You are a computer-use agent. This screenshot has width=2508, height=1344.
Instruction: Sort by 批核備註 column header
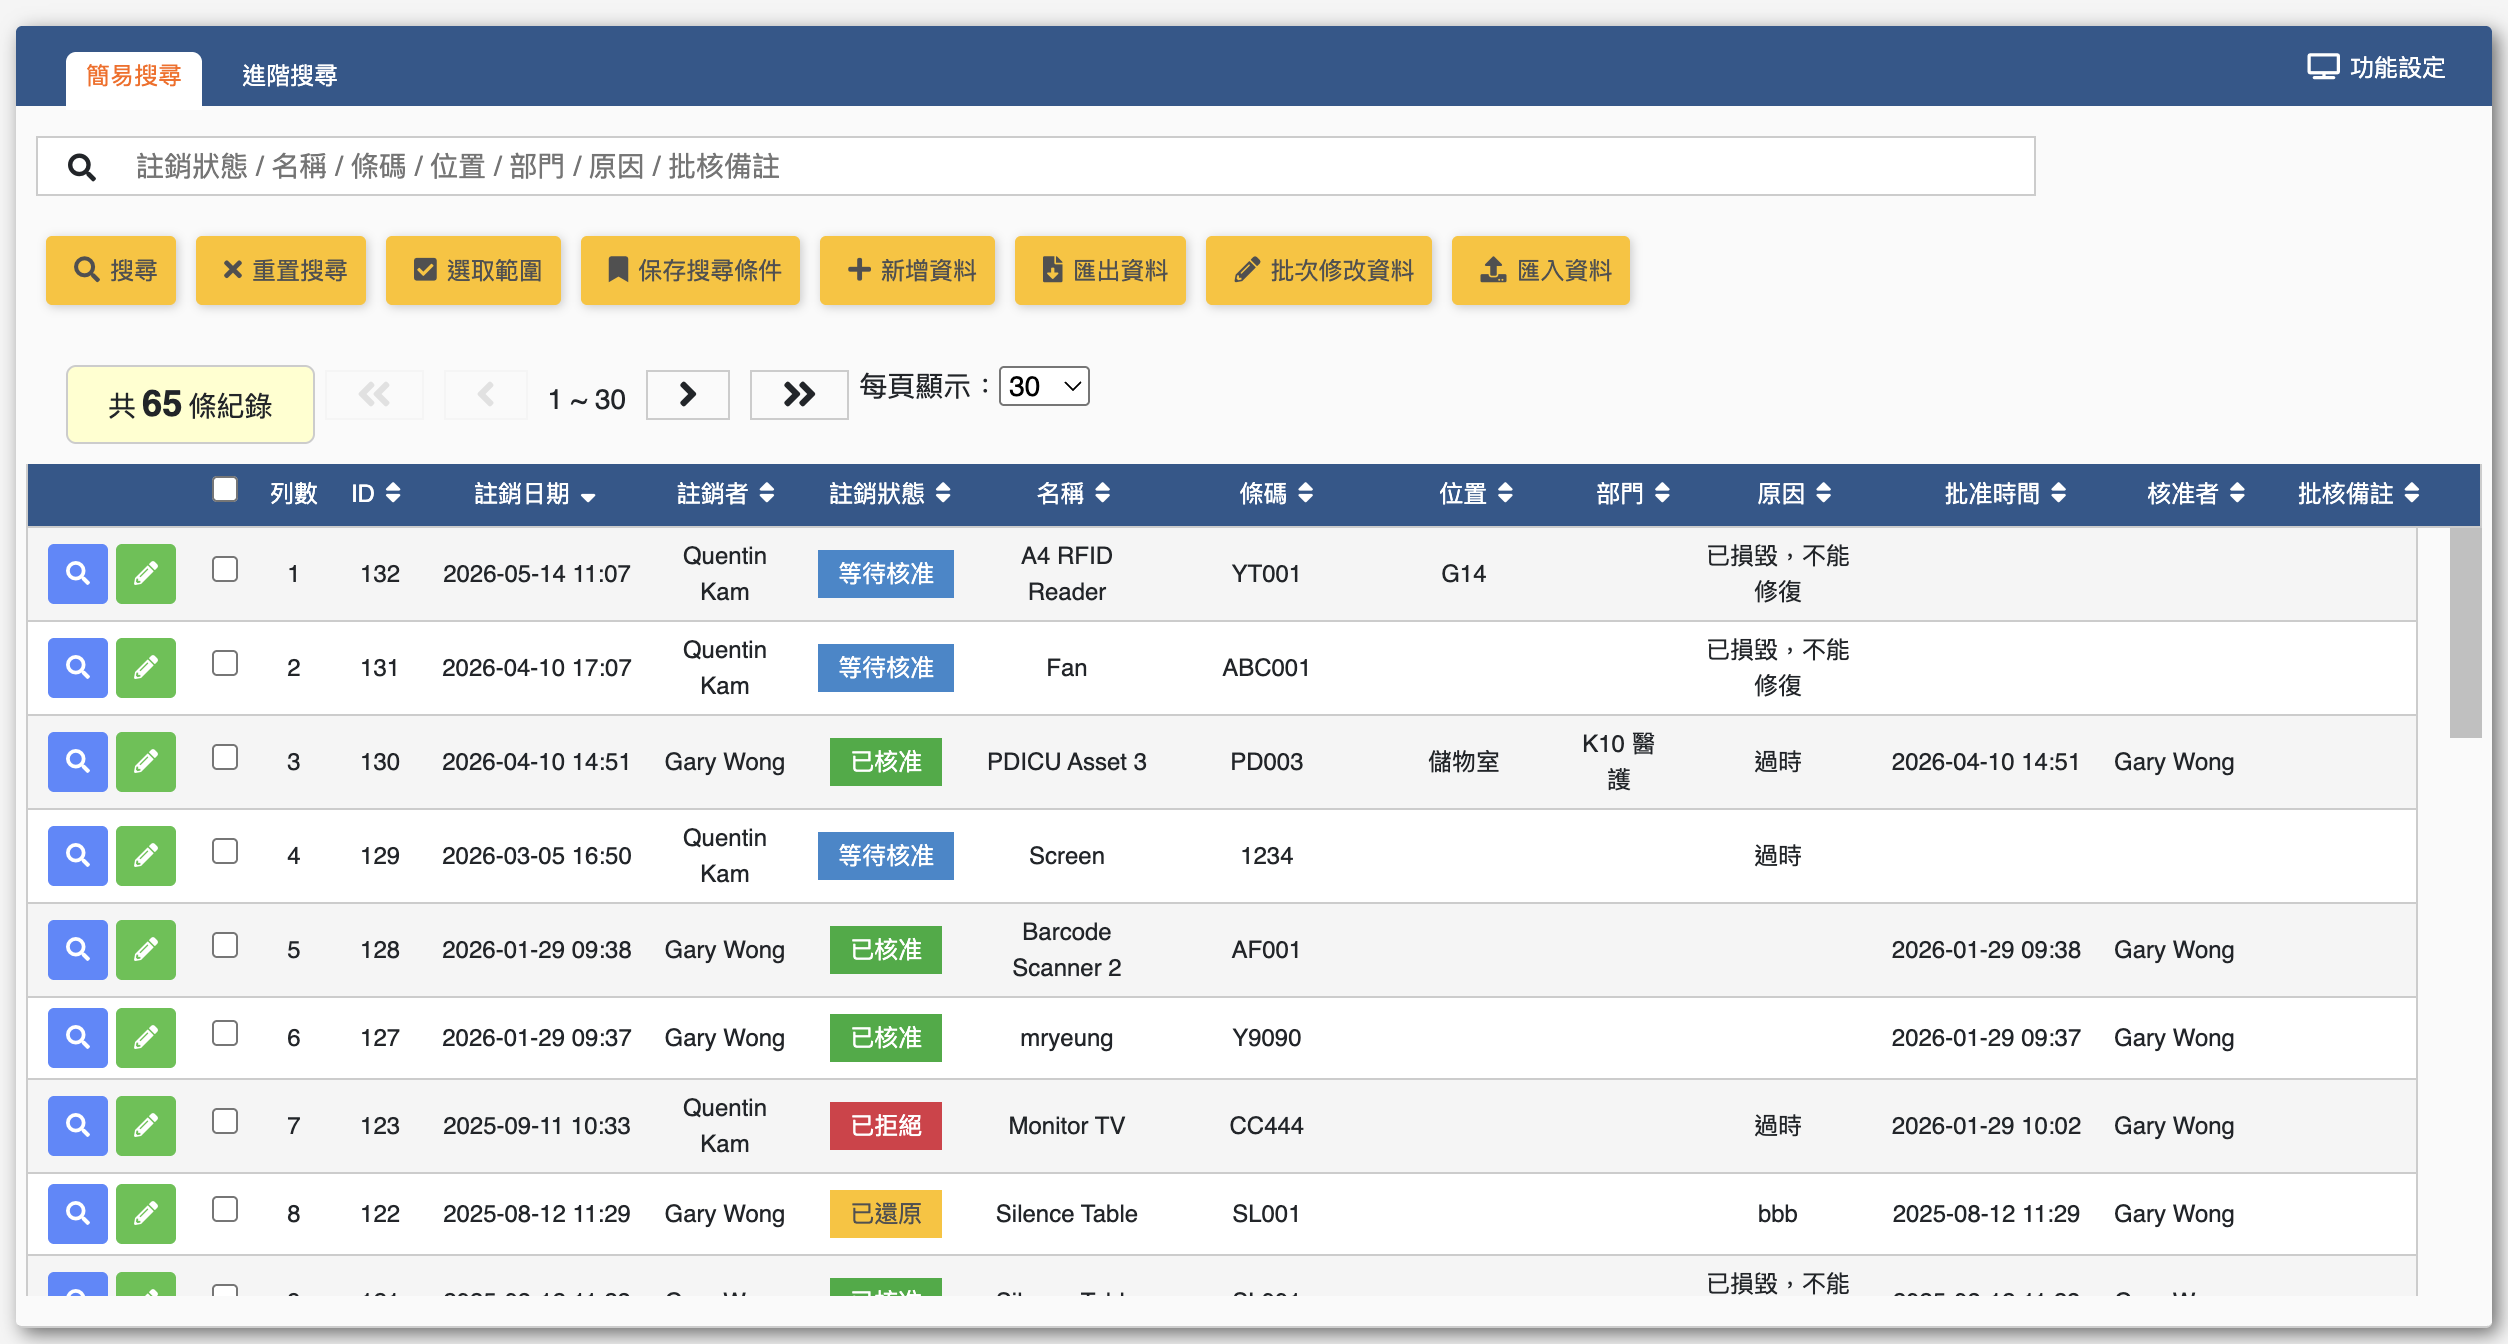pyautogui.click(x=2358, y=493)
